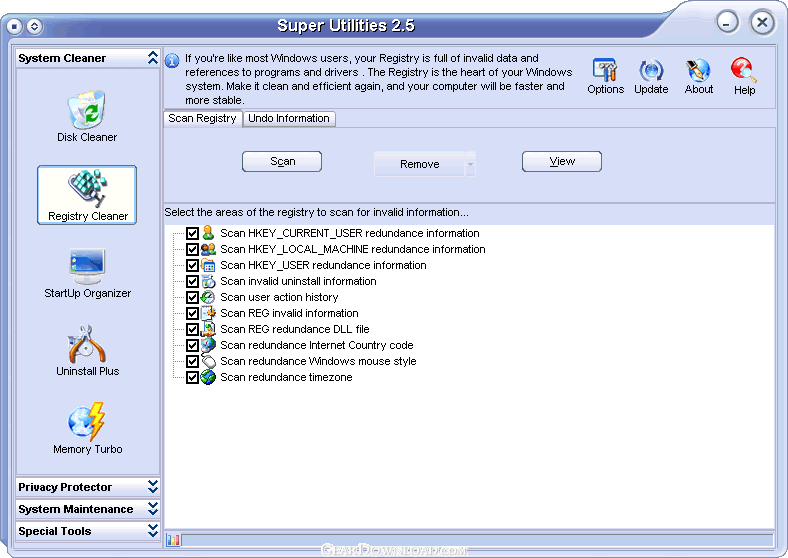The image size is (788, 558).
Task: Click the redundance timezone globe icon
Action: (x=208, y=377)
